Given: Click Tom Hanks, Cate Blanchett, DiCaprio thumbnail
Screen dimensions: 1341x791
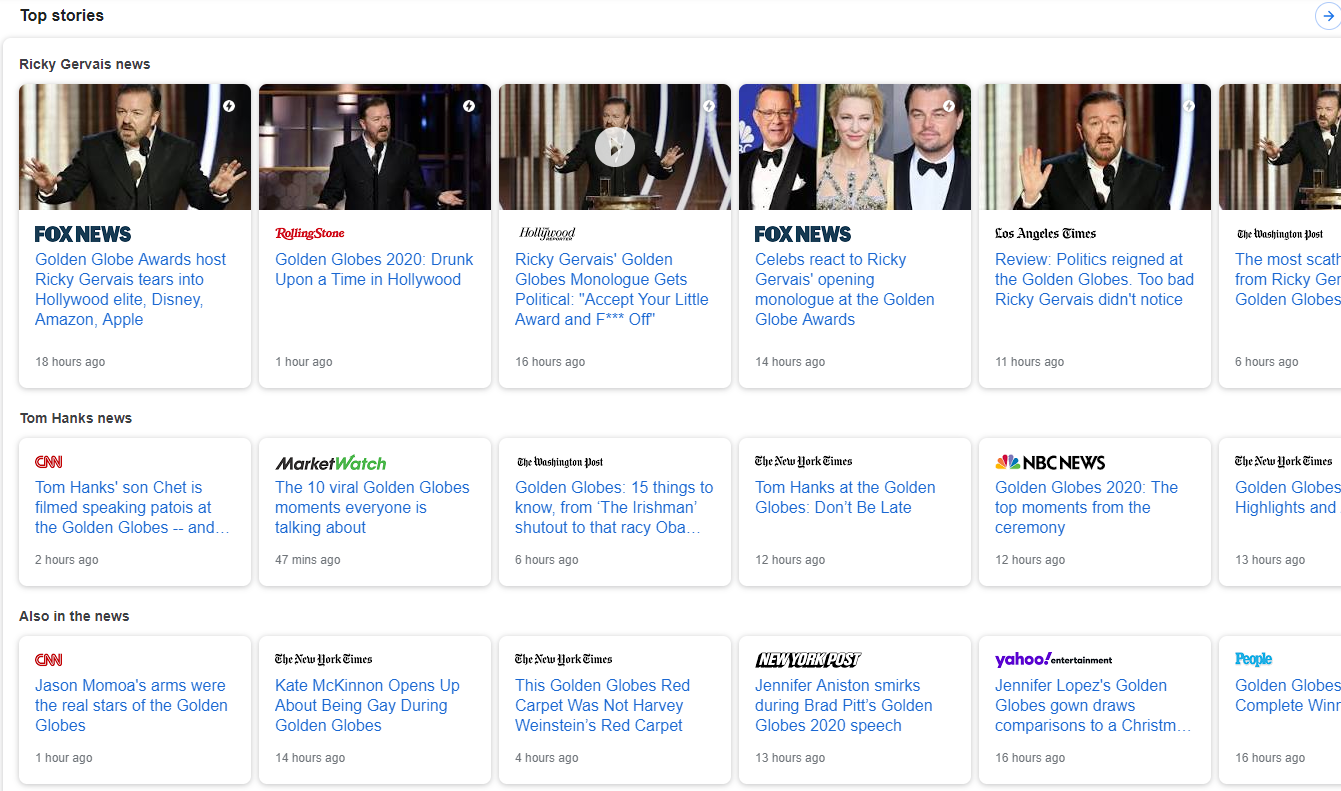Looking at the screenshot, I should click(x=855, y=147).
